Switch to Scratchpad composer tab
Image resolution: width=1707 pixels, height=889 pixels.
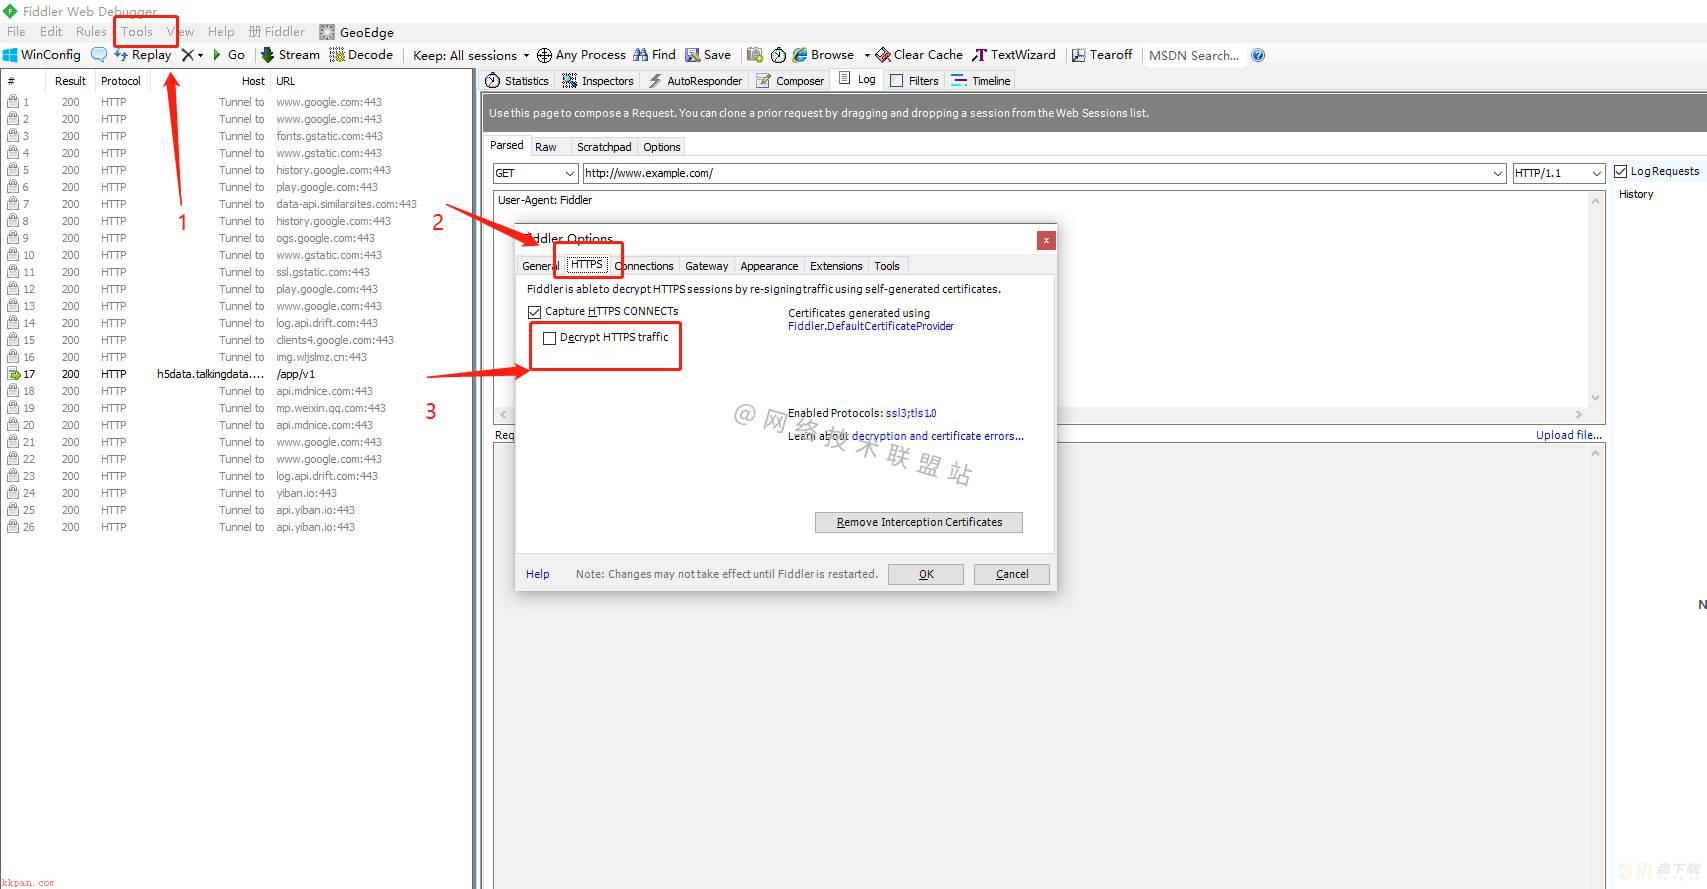tap(604, 147)
